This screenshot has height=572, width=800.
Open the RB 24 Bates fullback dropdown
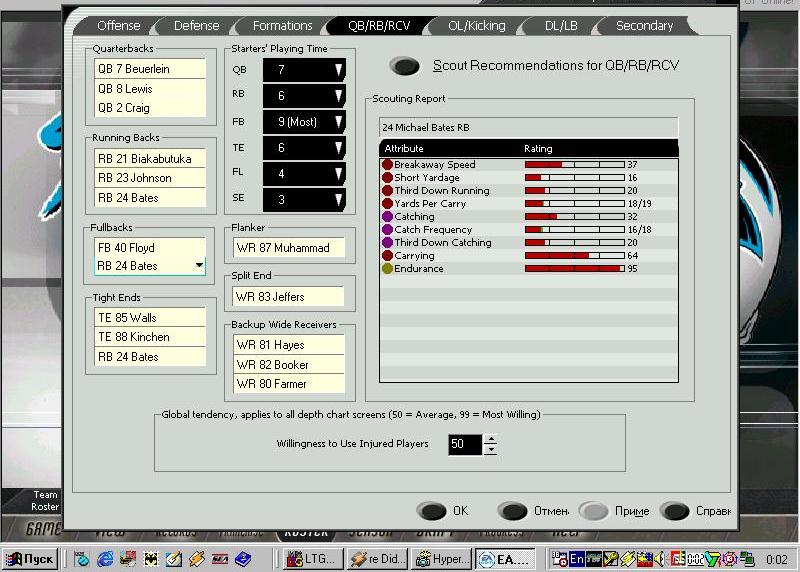click(x=200, y=266)
